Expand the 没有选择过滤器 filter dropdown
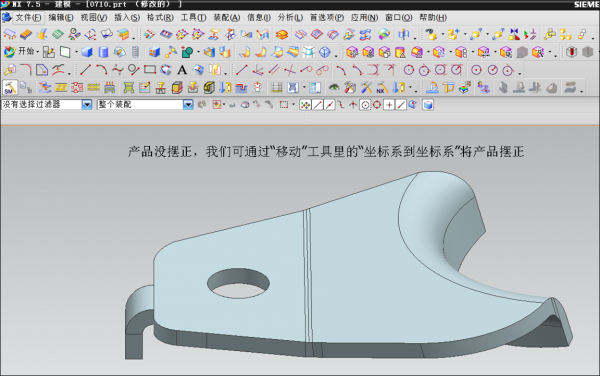The width and height of the screenshot is (600, 376). tap(87, 104)
